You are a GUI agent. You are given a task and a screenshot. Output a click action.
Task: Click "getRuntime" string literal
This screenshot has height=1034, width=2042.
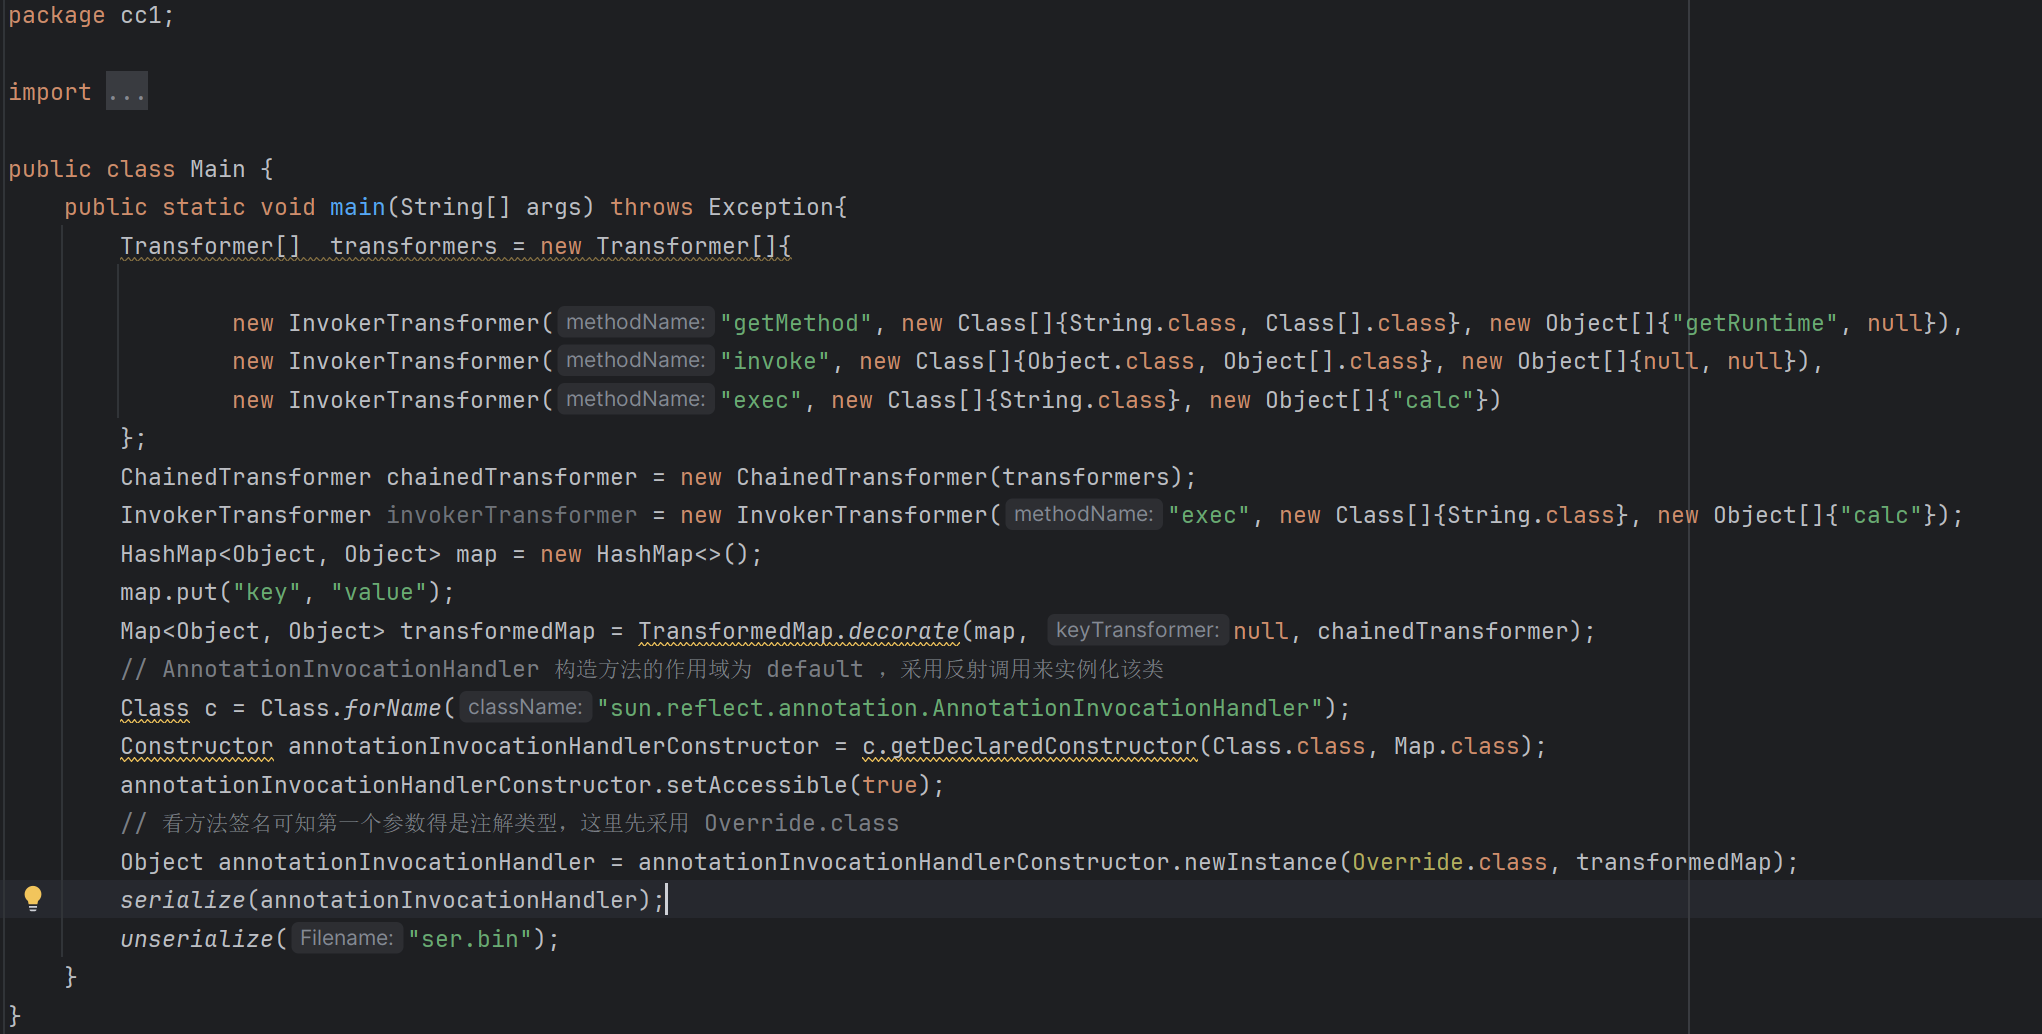(x=1755, y=323)
